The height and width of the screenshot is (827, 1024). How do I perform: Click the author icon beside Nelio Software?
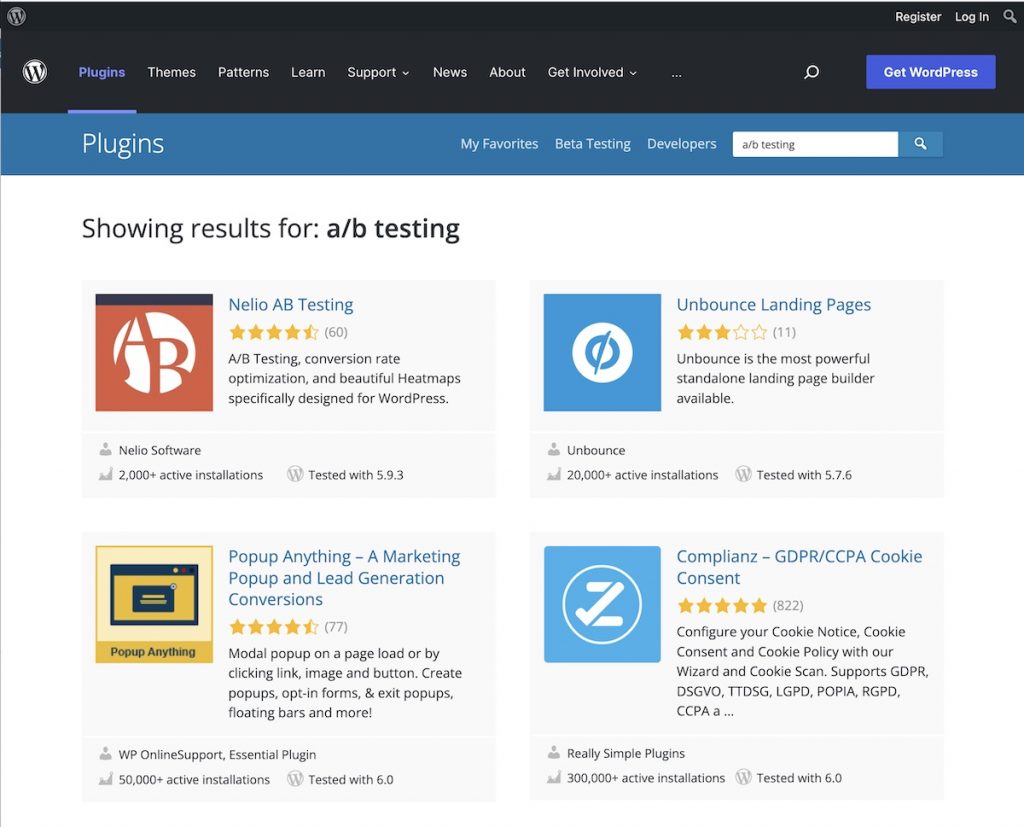tap(105, 449)
